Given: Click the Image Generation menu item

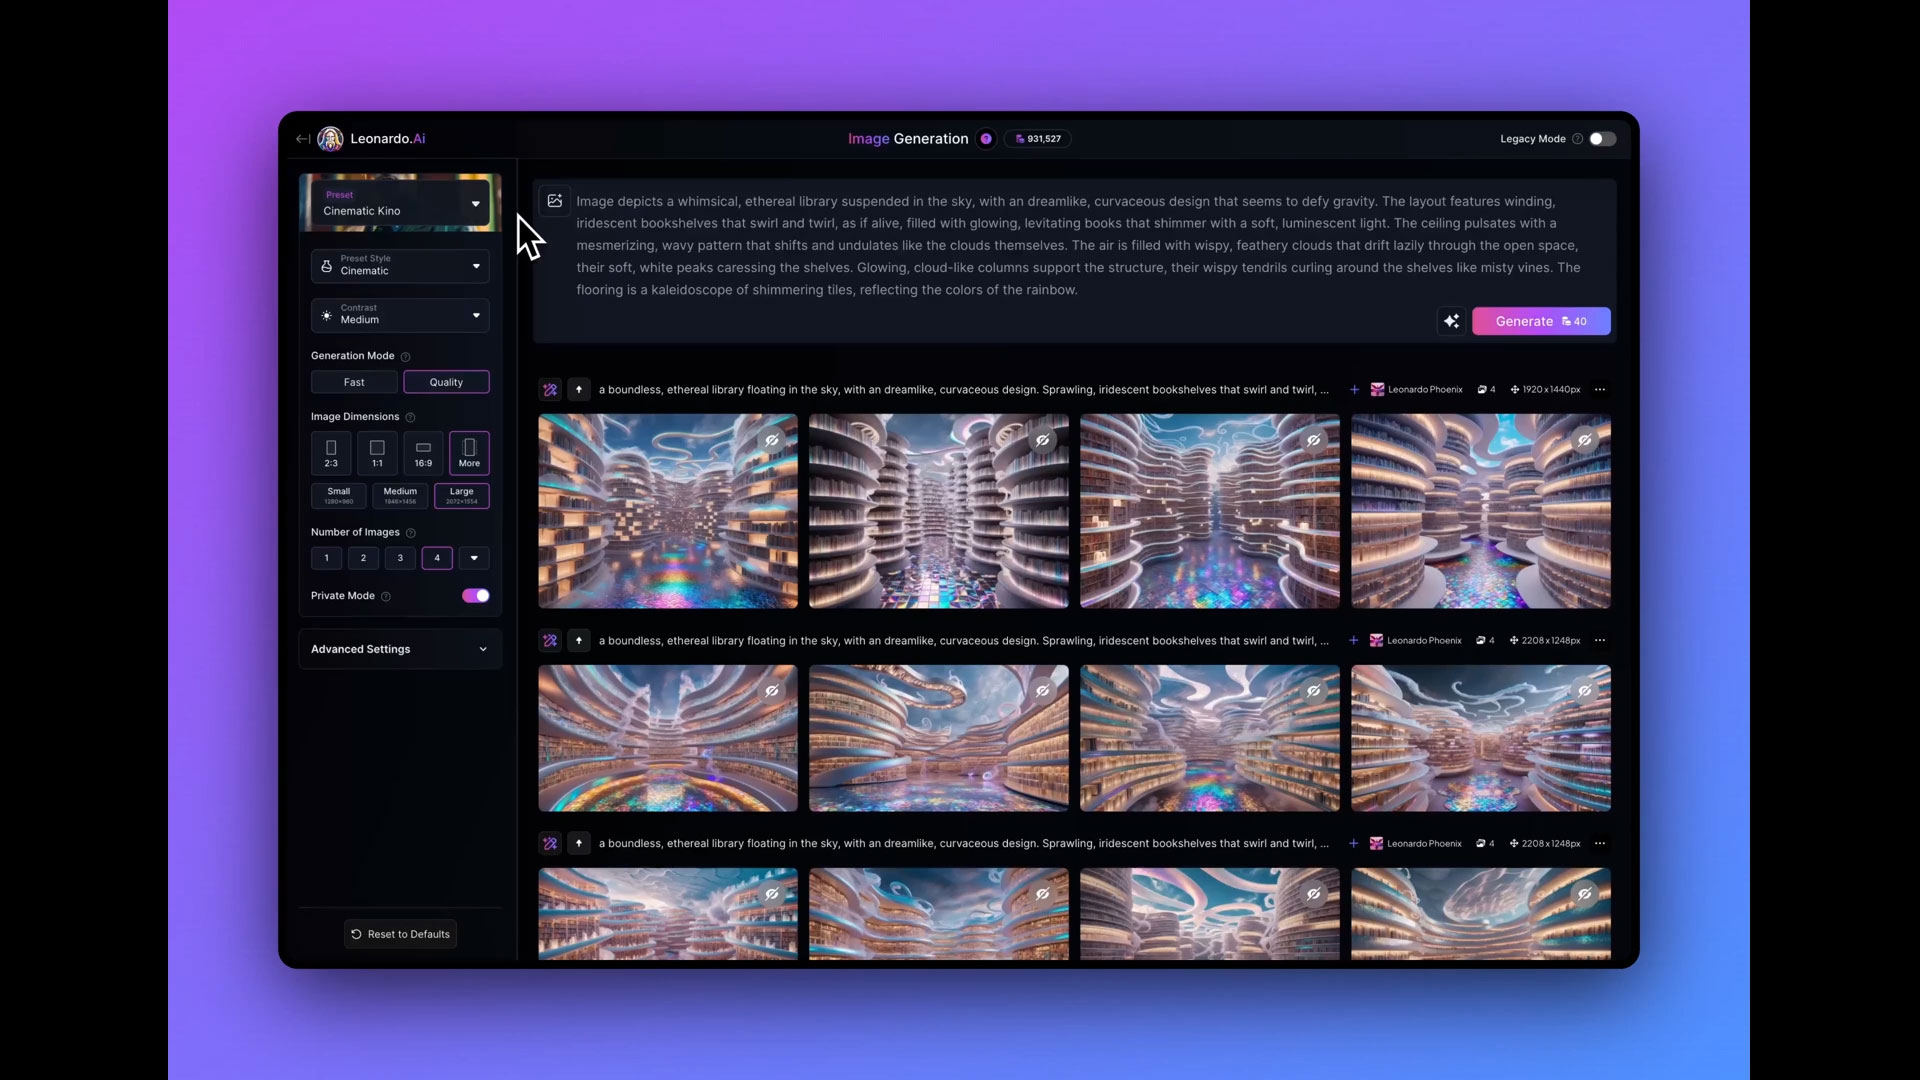Looking at the screenshot, I should coord(907,138).
